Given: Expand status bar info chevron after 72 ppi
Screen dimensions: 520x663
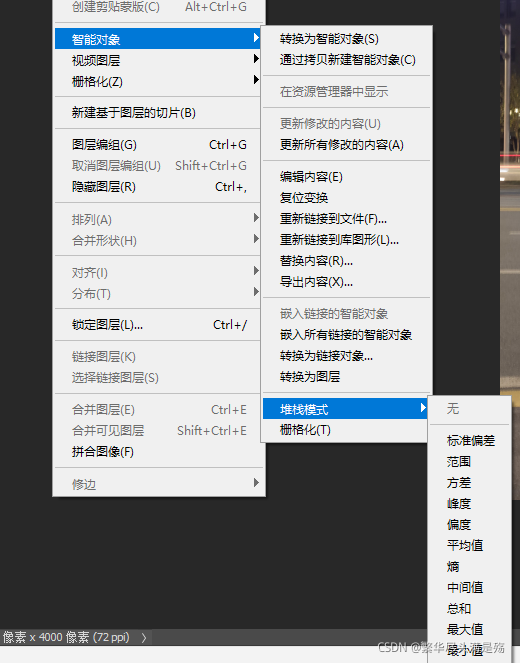Looking at the screenshot, I should tap(144, 638).
